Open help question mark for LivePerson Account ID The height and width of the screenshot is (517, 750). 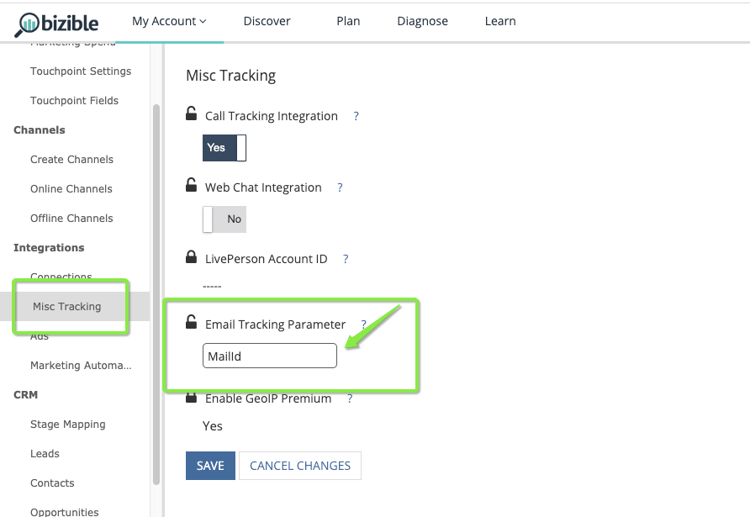coord(346,259)
